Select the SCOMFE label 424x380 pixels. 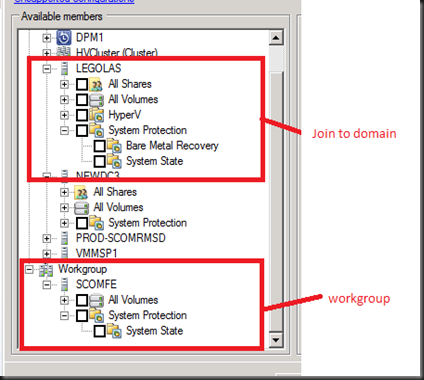click(96, 284)
